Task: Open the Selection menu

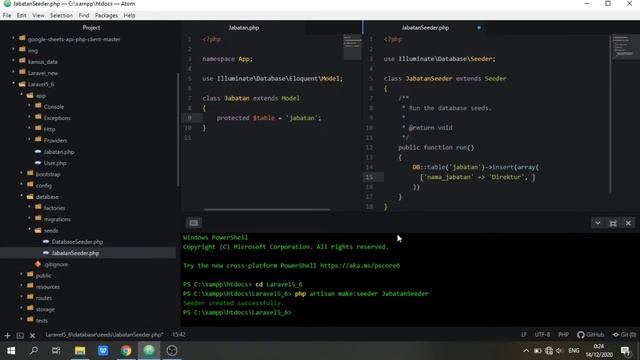Action: (x=61, y=16)
